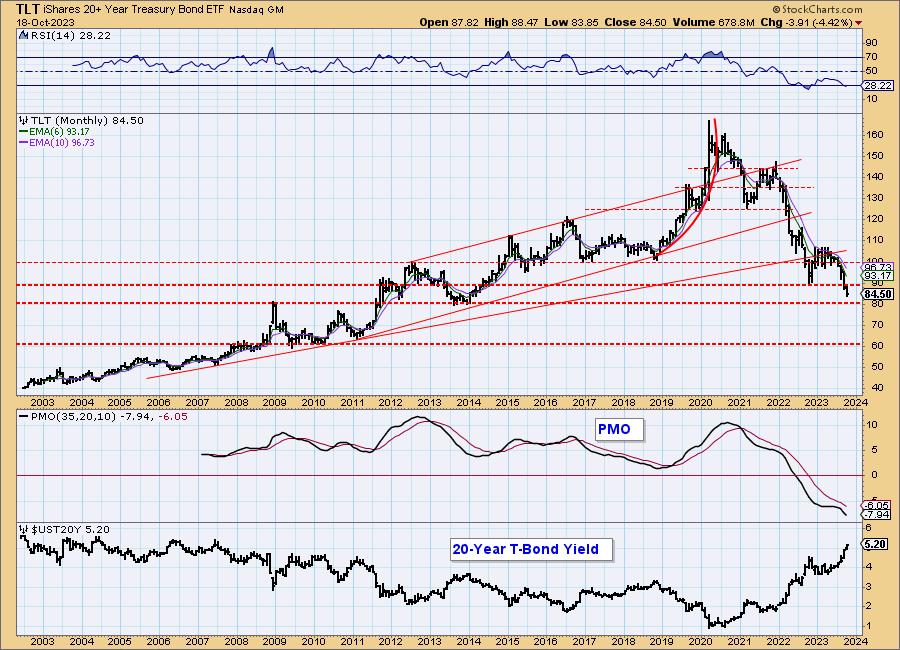
Task: Click the 96.73 price tag on the right axis
Action: (x=878, y=268)
